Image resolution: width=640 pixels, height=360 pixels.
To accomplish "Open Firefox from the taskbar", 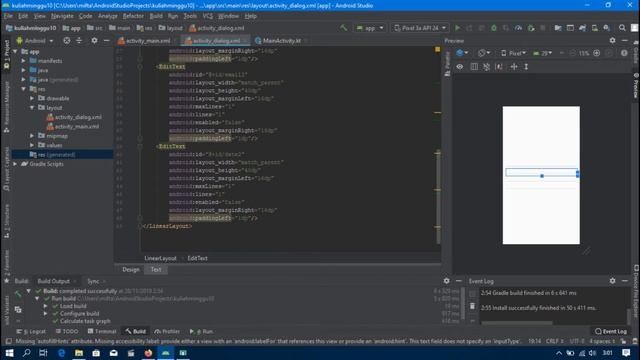I will (x=148, y=353).
